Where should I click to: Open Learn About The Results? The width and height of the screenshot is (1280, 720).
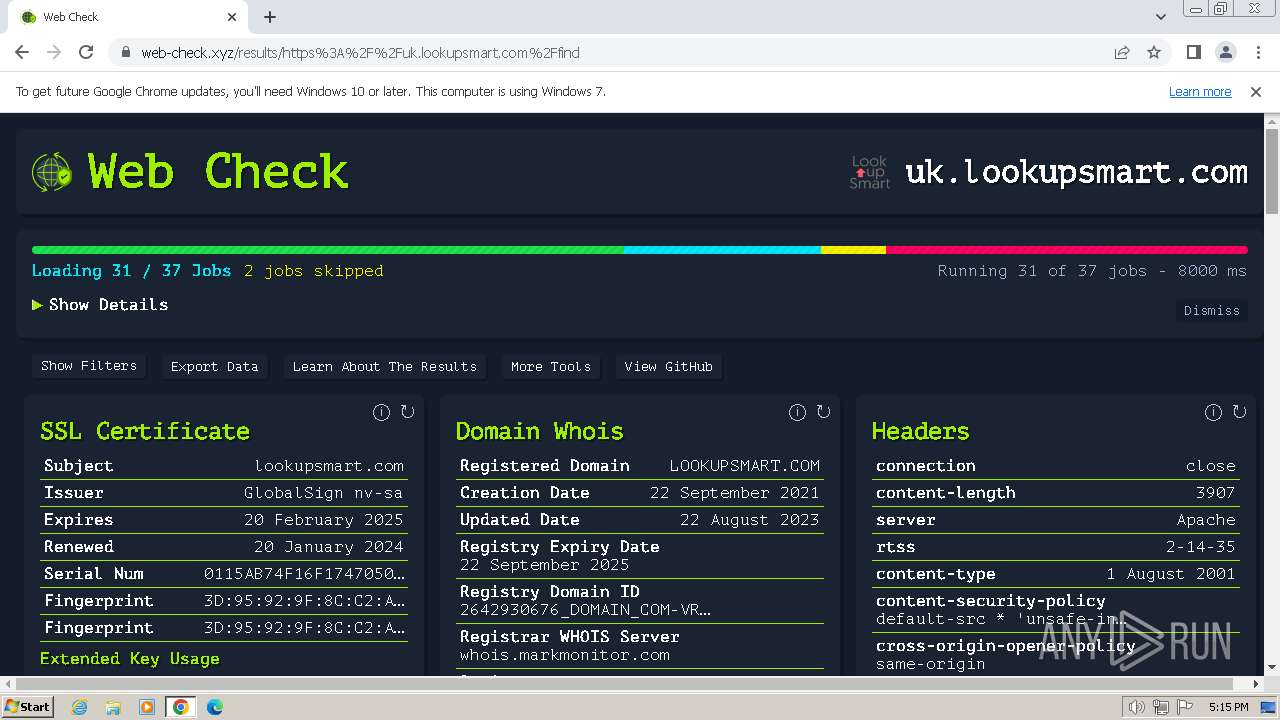point(384,367)
